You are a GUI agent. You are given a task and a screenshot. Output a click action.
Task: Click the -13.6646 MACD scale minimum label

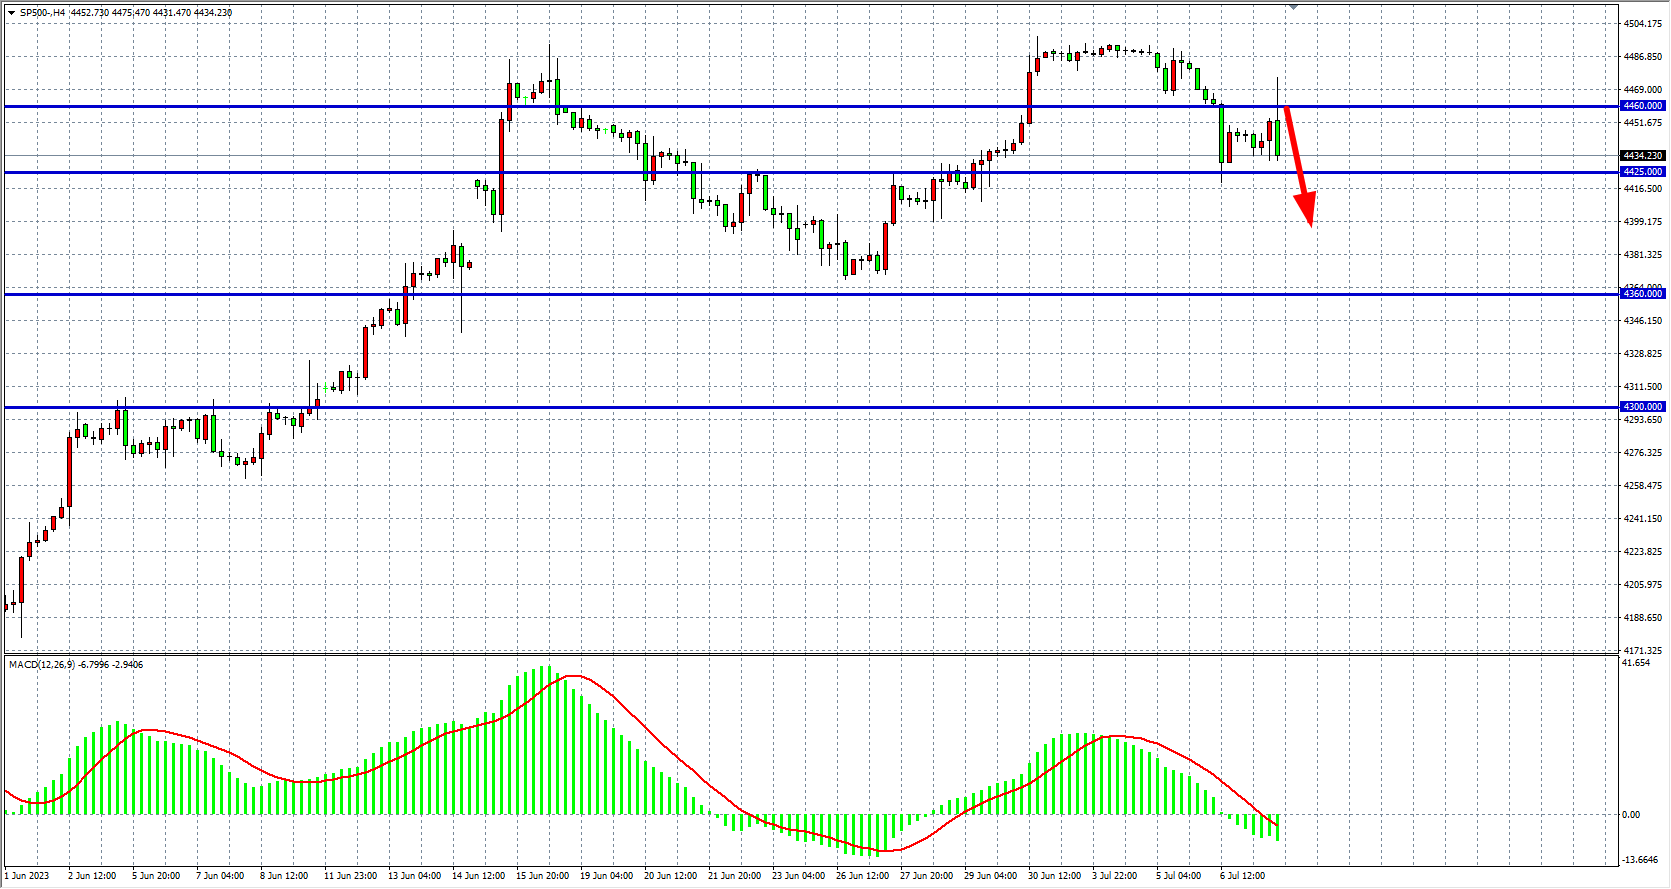coord(1641,860)
